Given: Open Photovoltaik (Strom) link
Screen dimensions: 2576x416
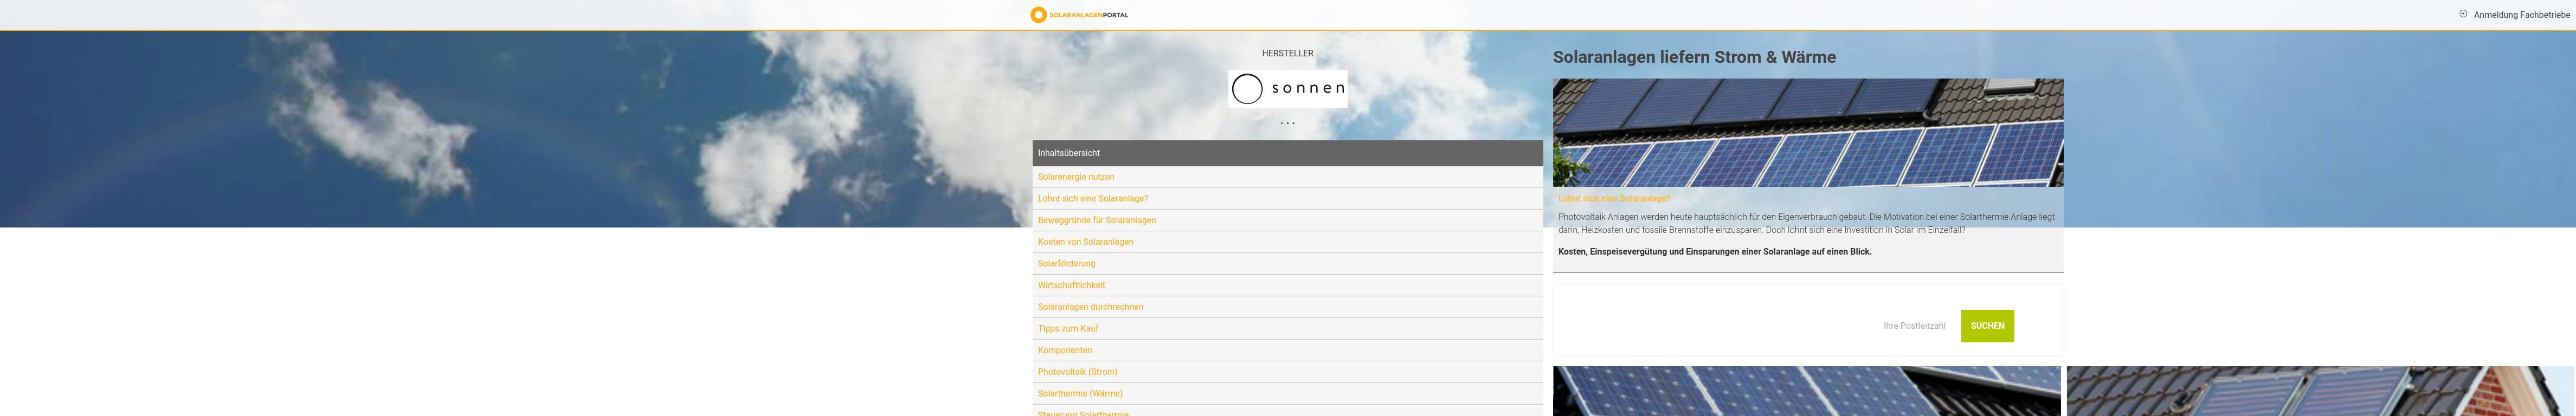Looking at the screenshot, I should (1077, 372).
